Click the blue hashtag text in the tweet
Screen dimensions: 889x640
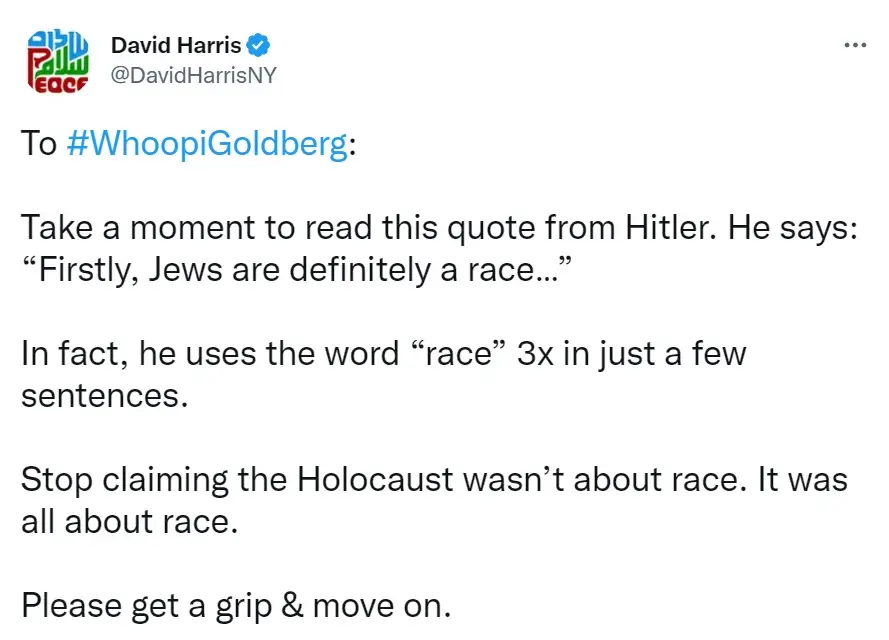(207, 143)
